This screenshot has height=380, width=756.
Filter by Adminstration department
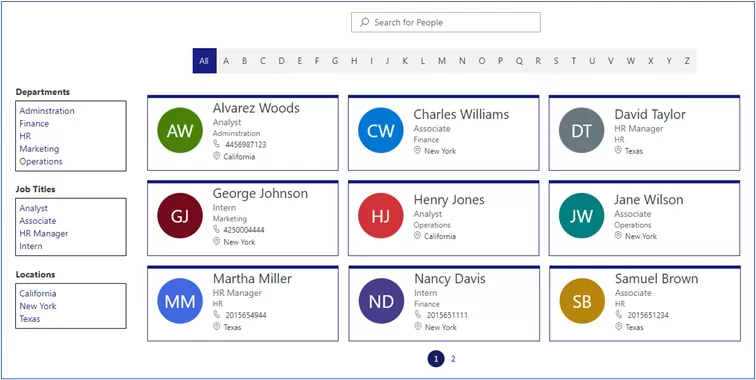tap(47, 110)
